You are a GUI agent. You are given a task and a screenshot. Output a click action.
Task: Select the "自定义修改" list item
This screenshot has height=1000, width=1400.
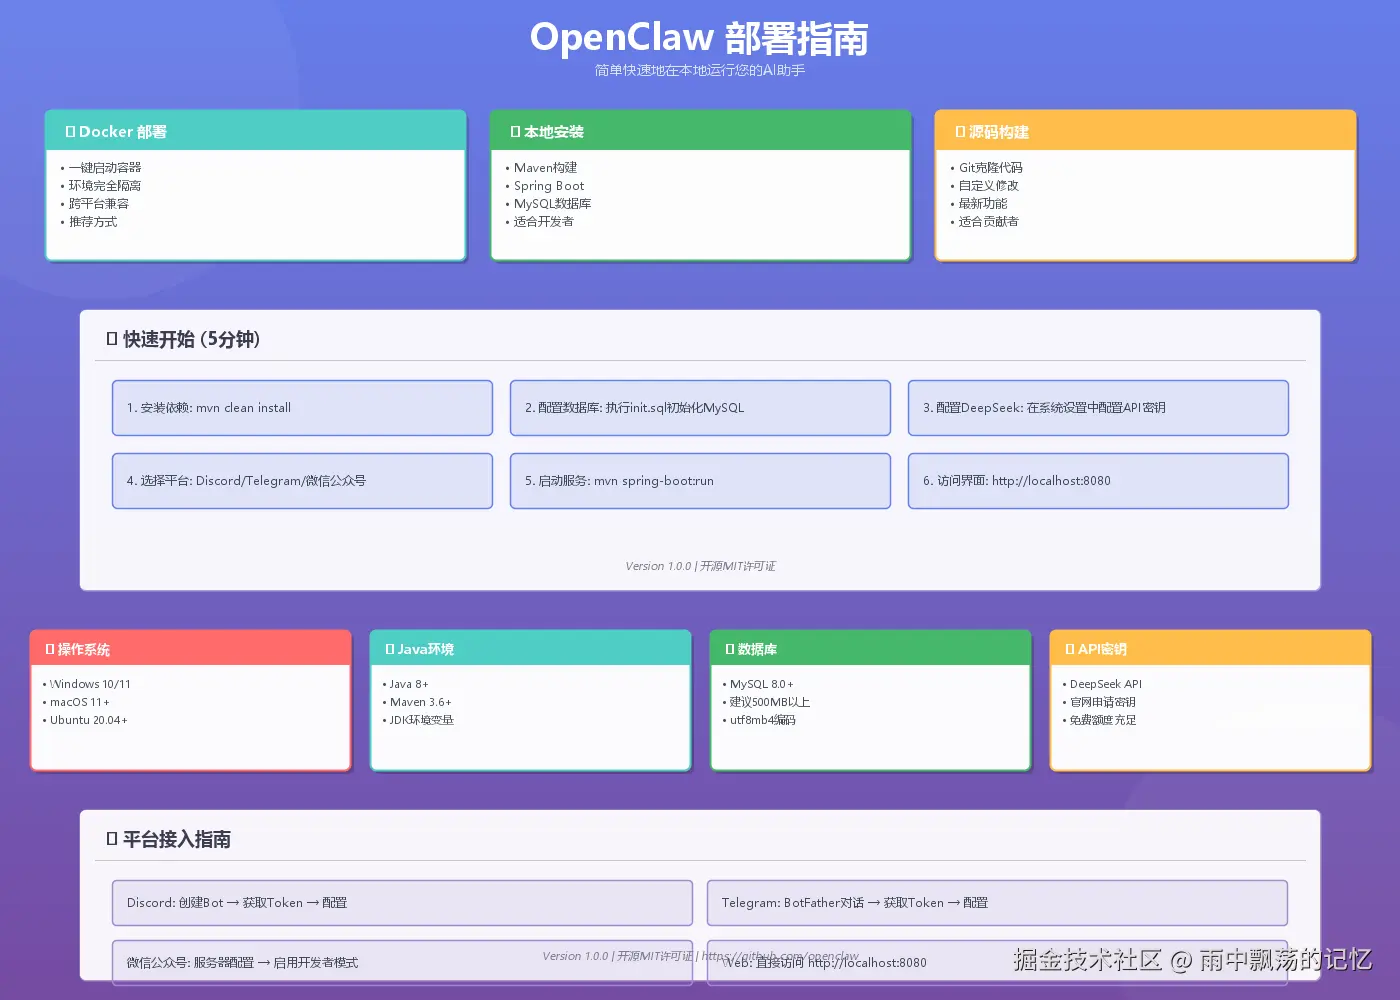point(984,186)
